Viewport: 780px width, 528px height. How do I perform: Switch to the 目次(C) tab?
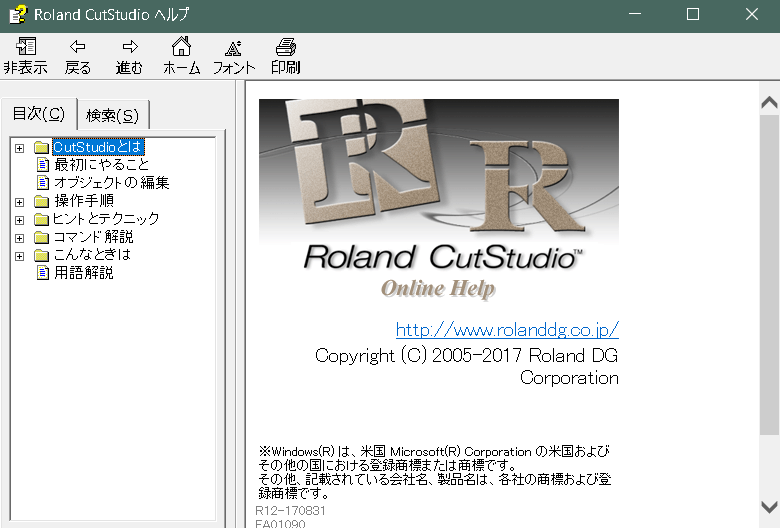tap(39, 114)
